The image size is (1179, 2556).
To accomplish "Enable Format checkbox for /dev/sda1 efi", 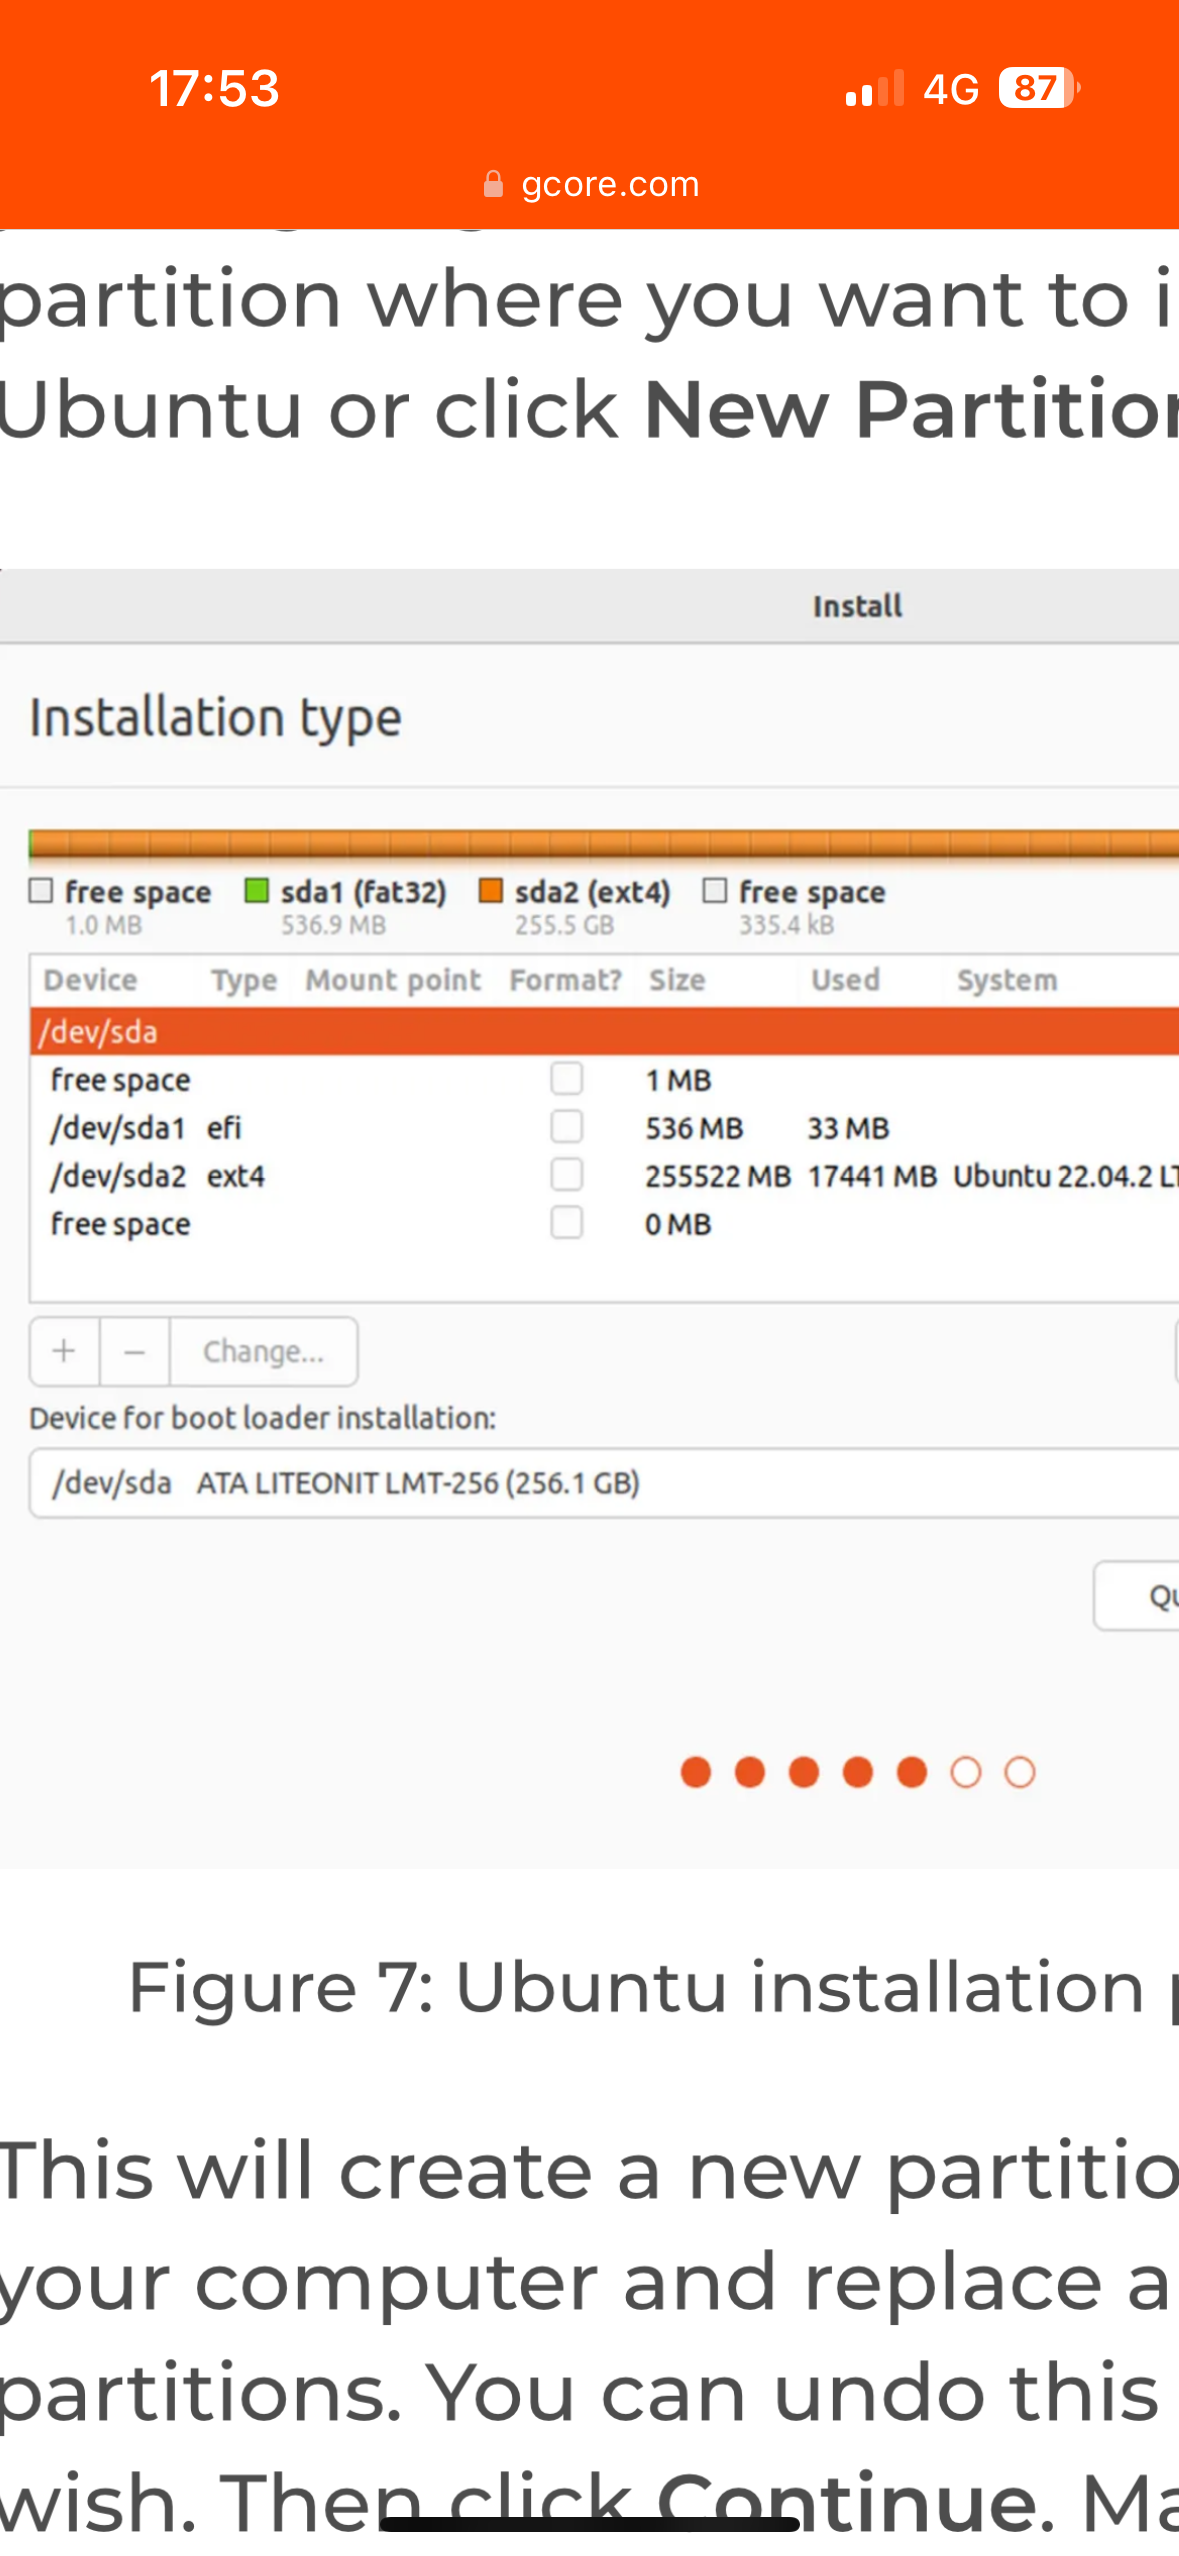I will [x=567, y=1127].
